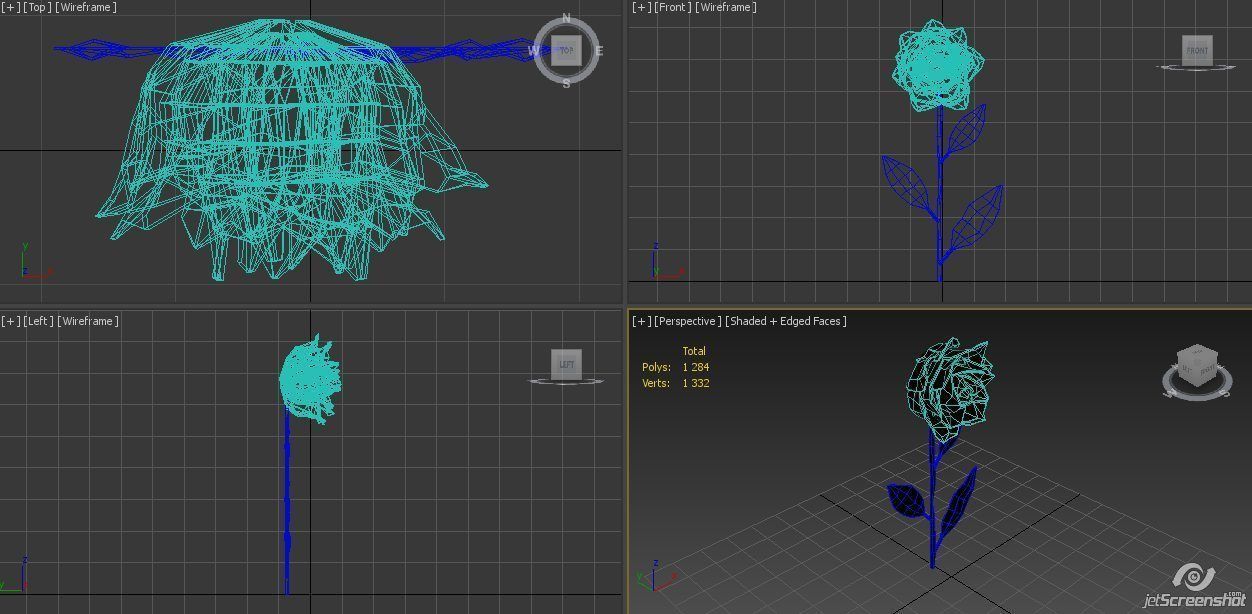Open the [+] menu of the Left viewport

click(x=10, y=321)
